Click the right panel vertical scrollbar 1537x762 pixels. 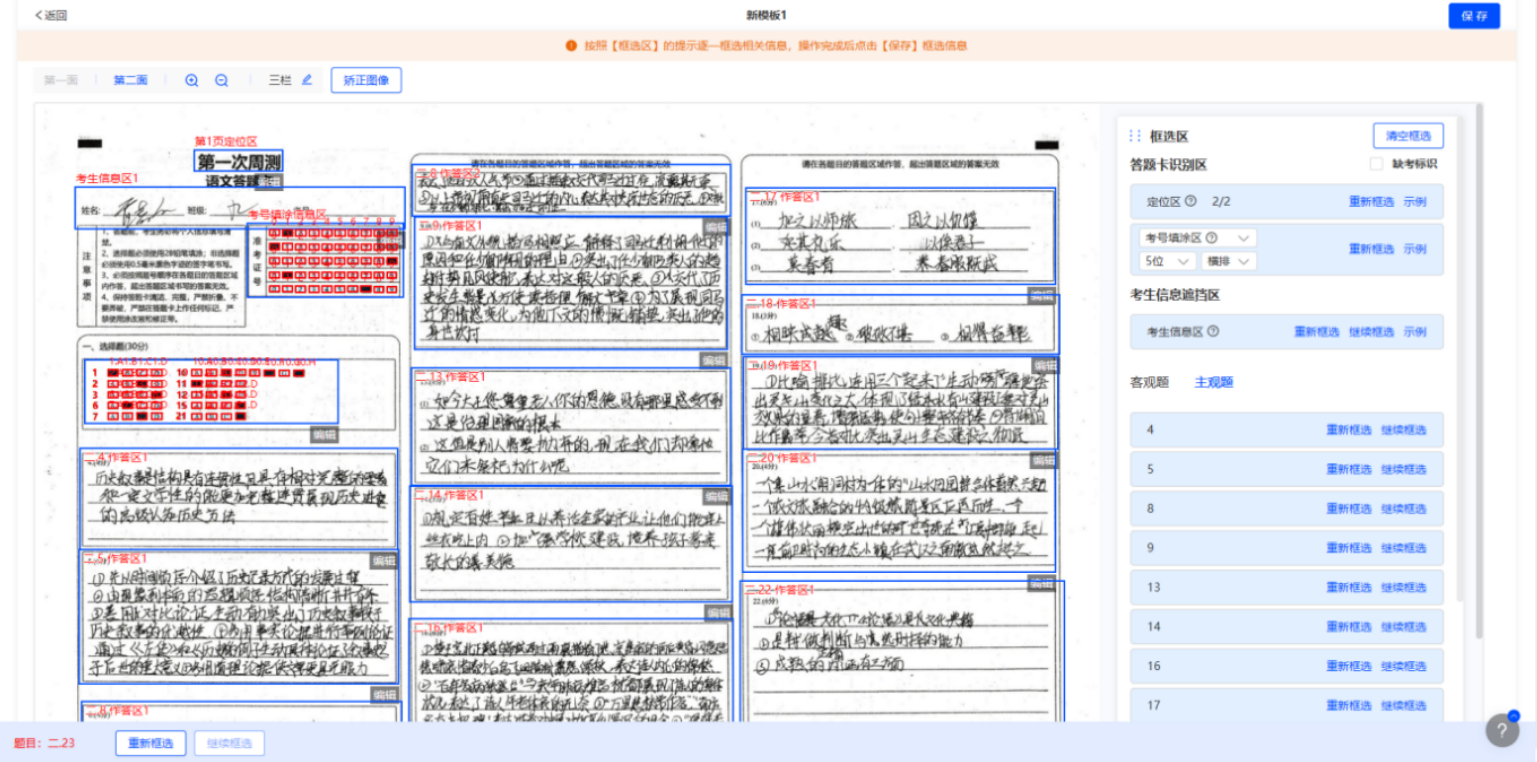(1462, 360)
